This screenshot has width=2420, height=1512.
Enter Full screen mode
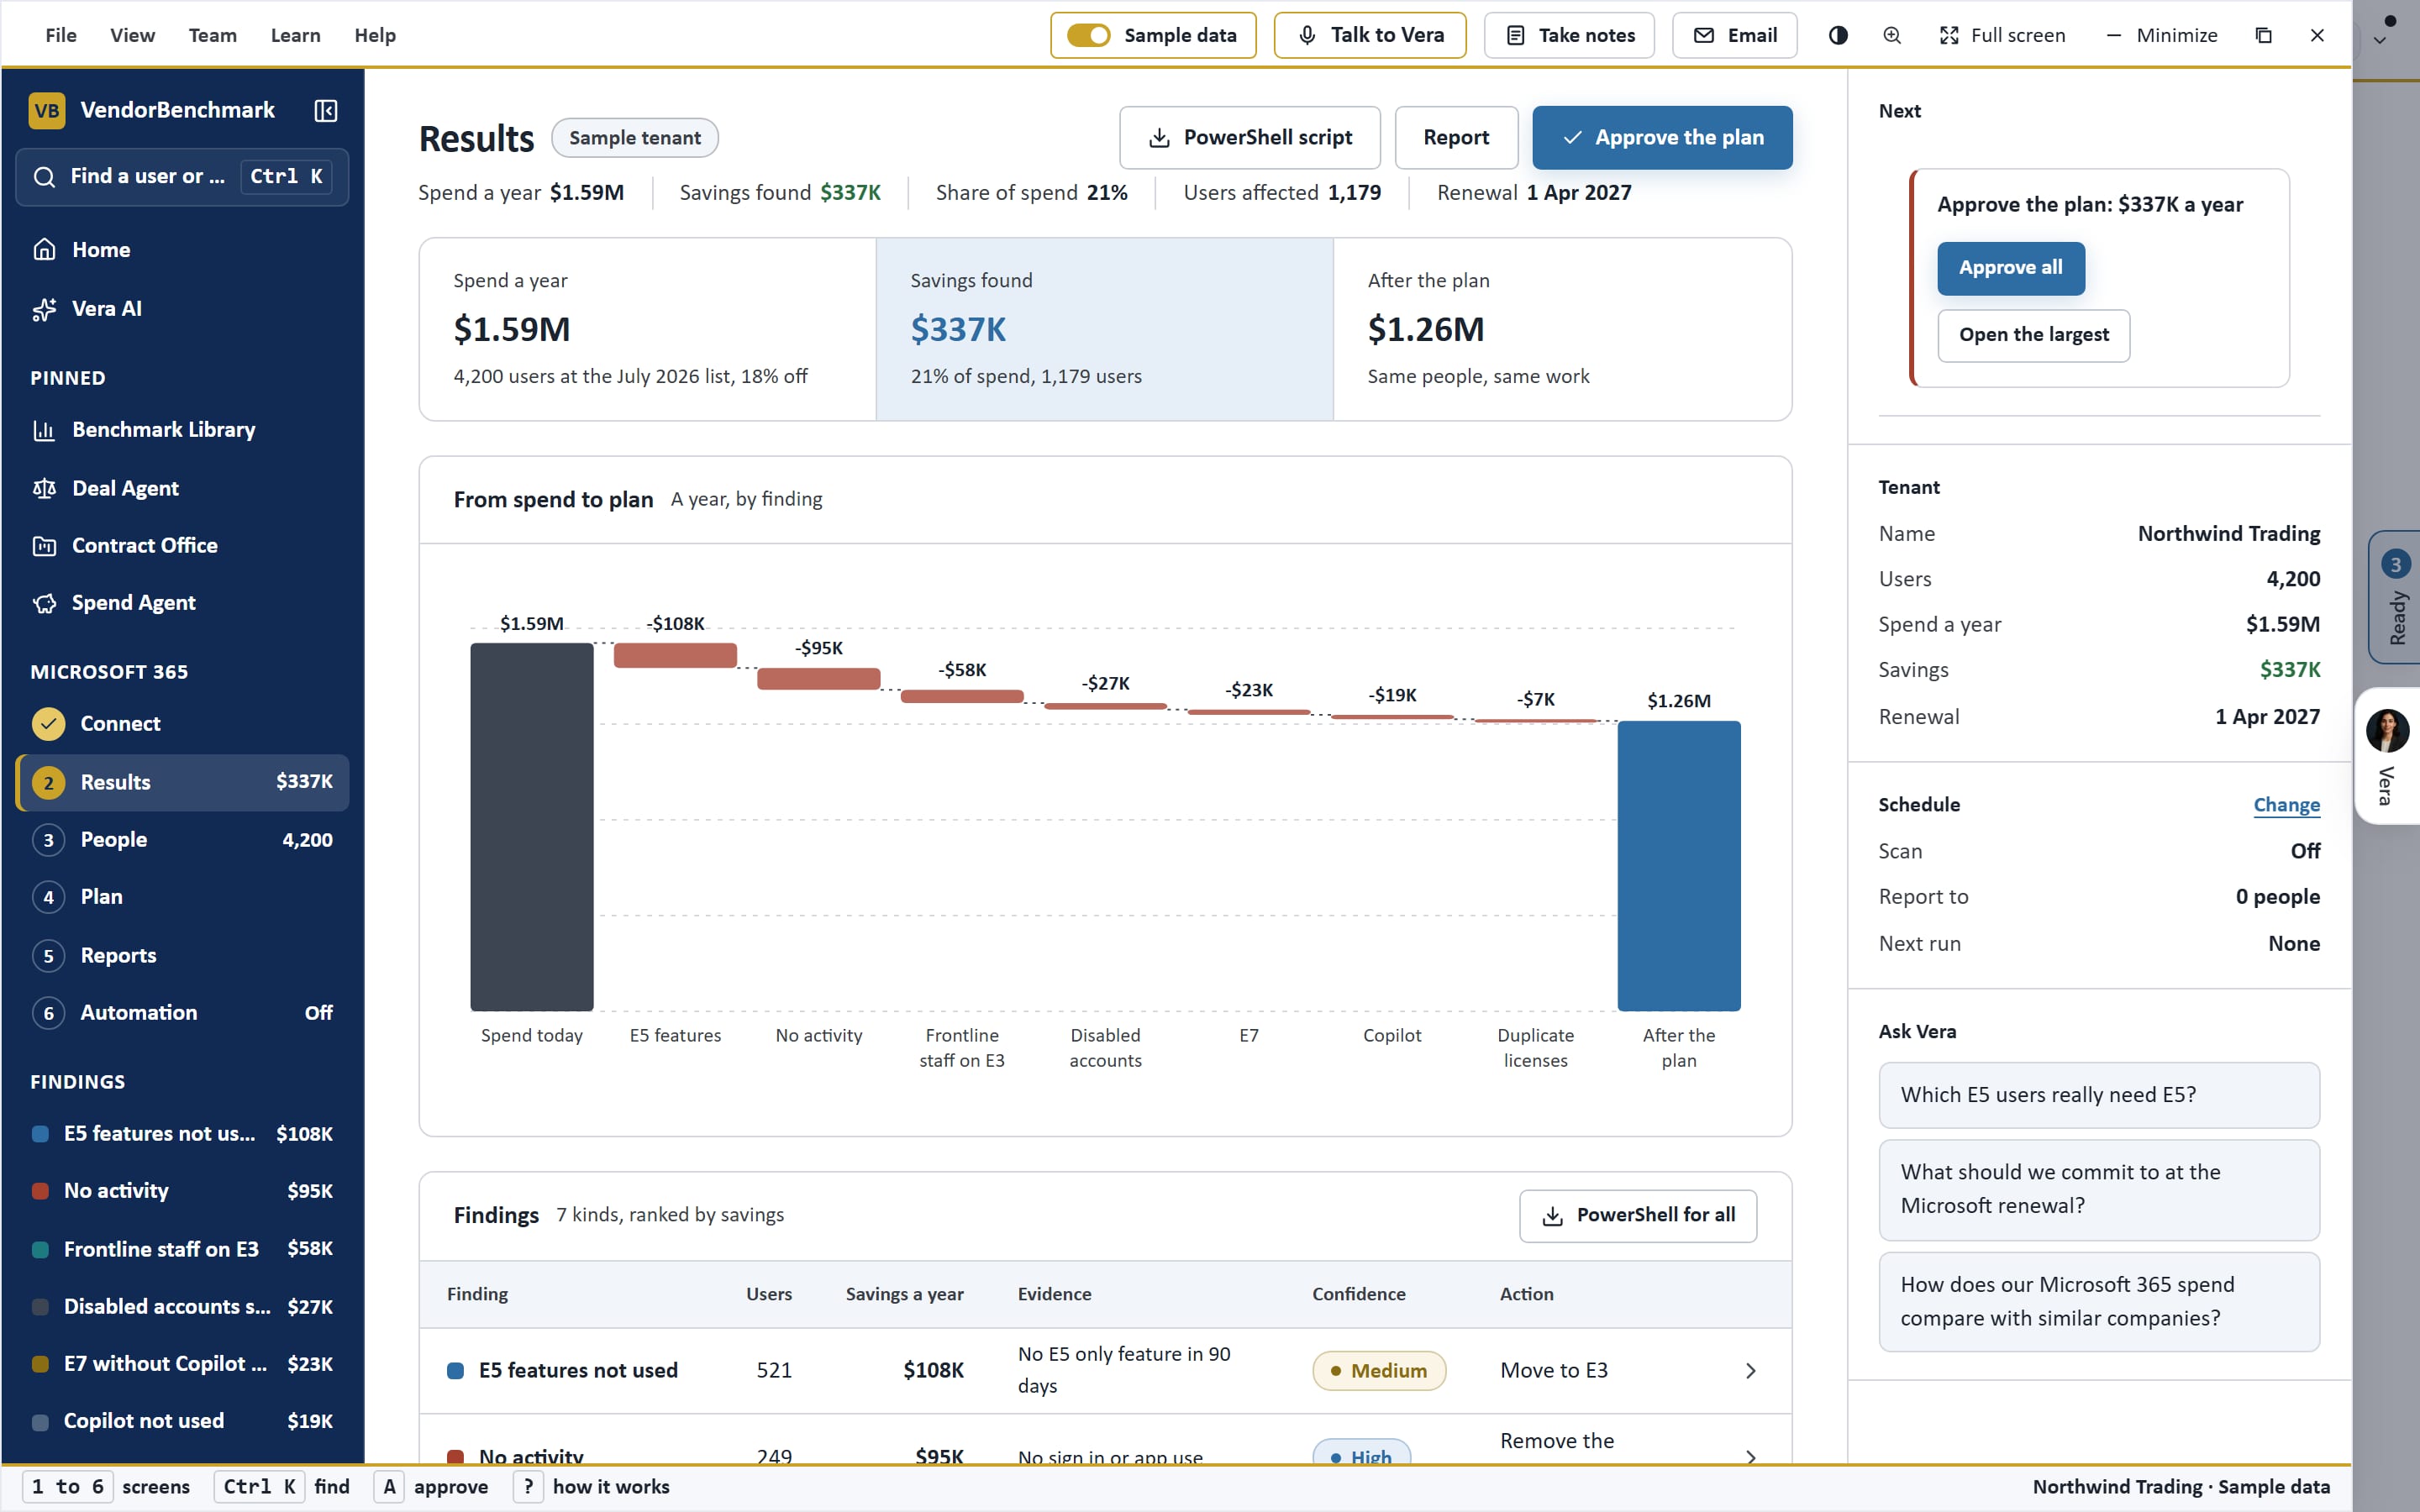click(x=2002, y=35)
